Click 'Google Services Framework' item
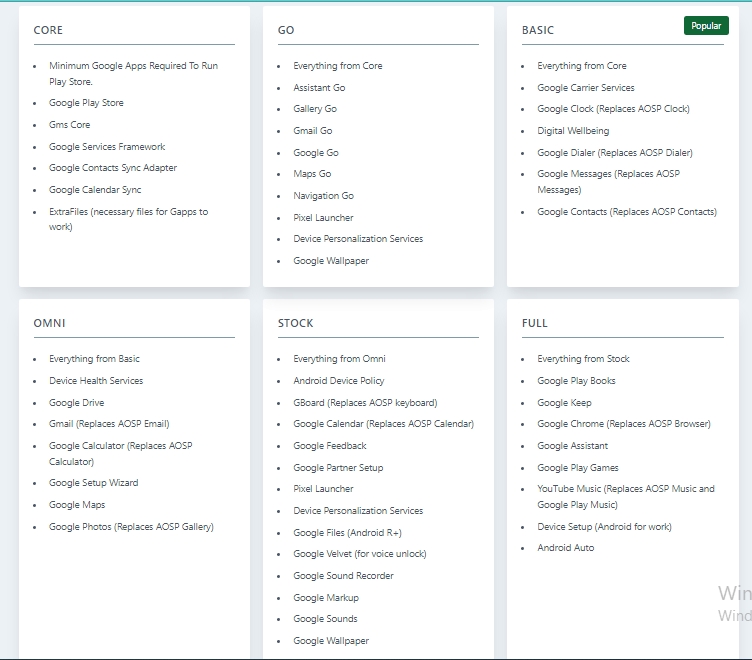 (107, 147)
